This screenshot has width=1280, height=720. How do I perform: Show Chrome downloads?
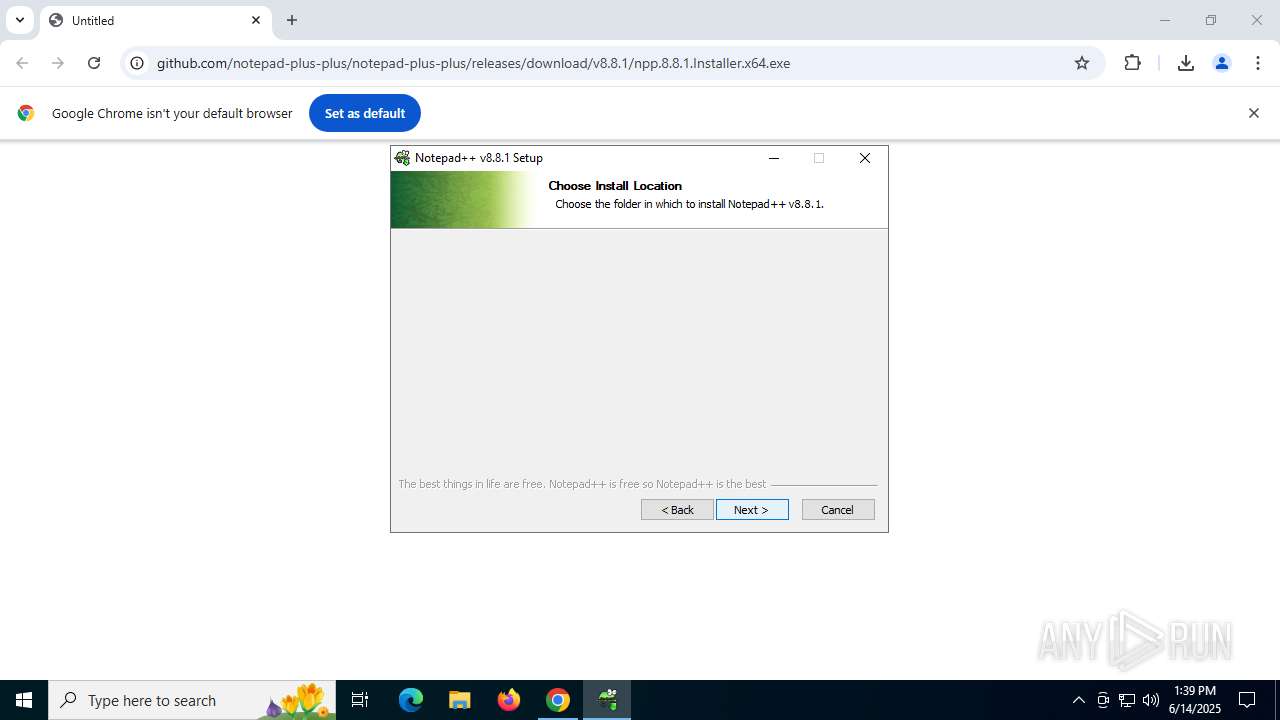(1185, 63)
